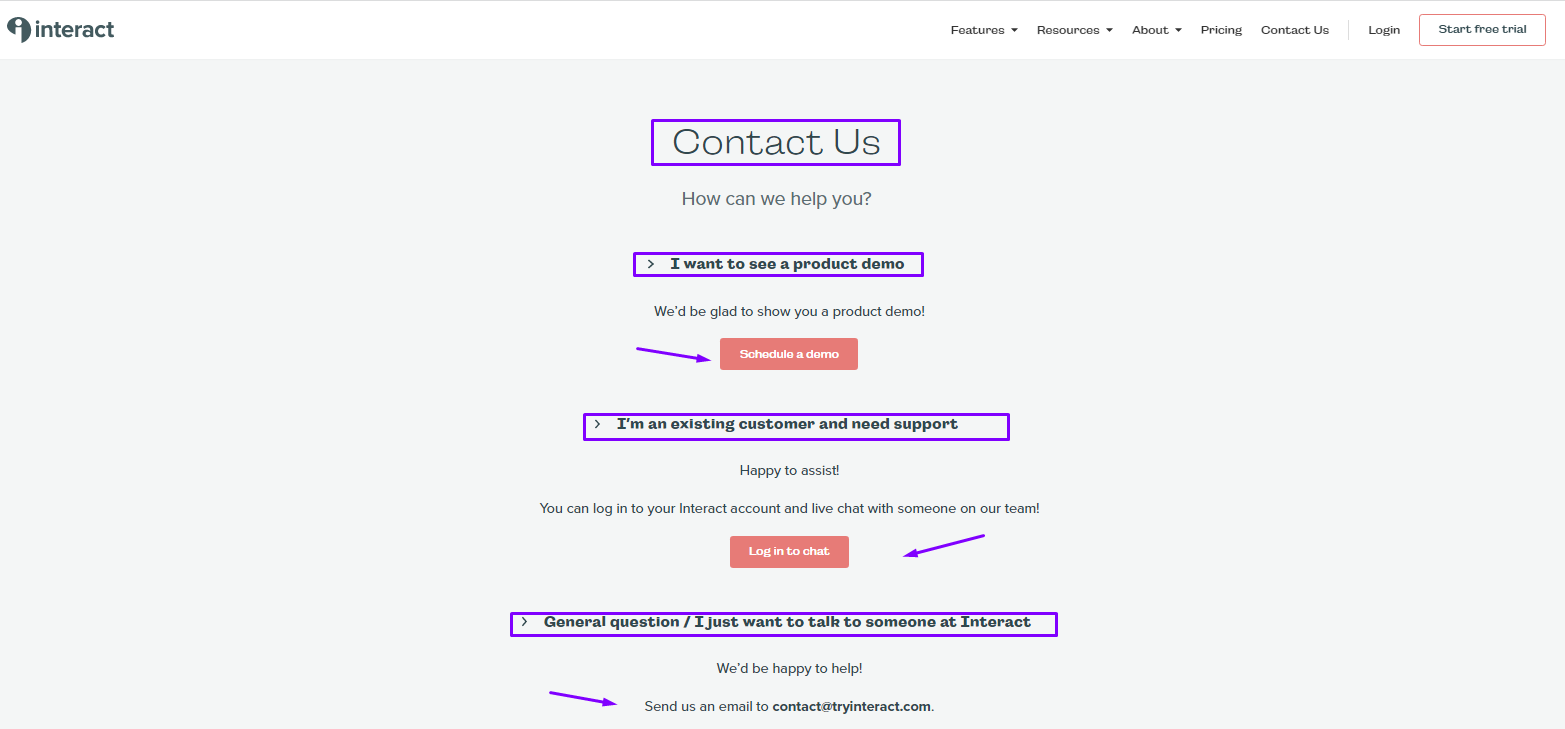The width and height of the screenshot is (1565, 729).
Task: Collapse "I'm an existing customer and need support"
Action: pyautogui.click(x=787, y=424)
